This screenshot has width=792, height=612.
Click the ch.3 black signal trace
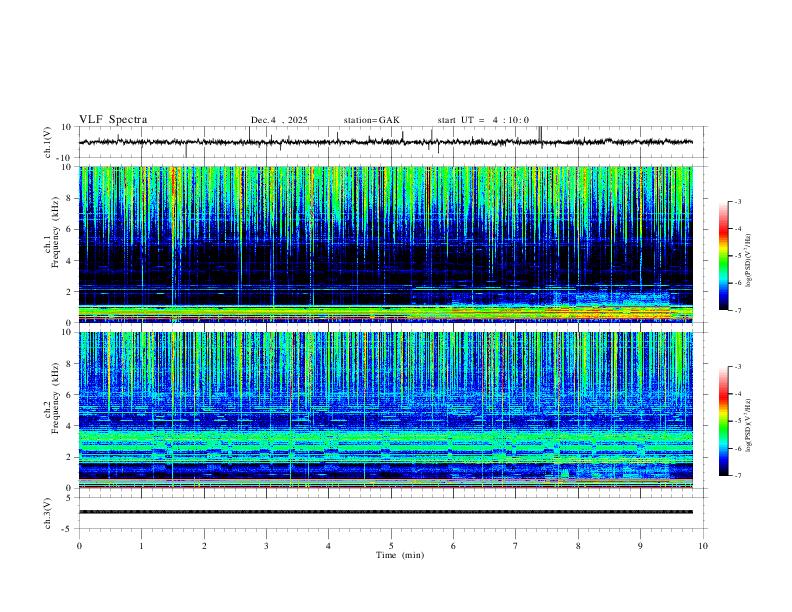coord(386,512)
